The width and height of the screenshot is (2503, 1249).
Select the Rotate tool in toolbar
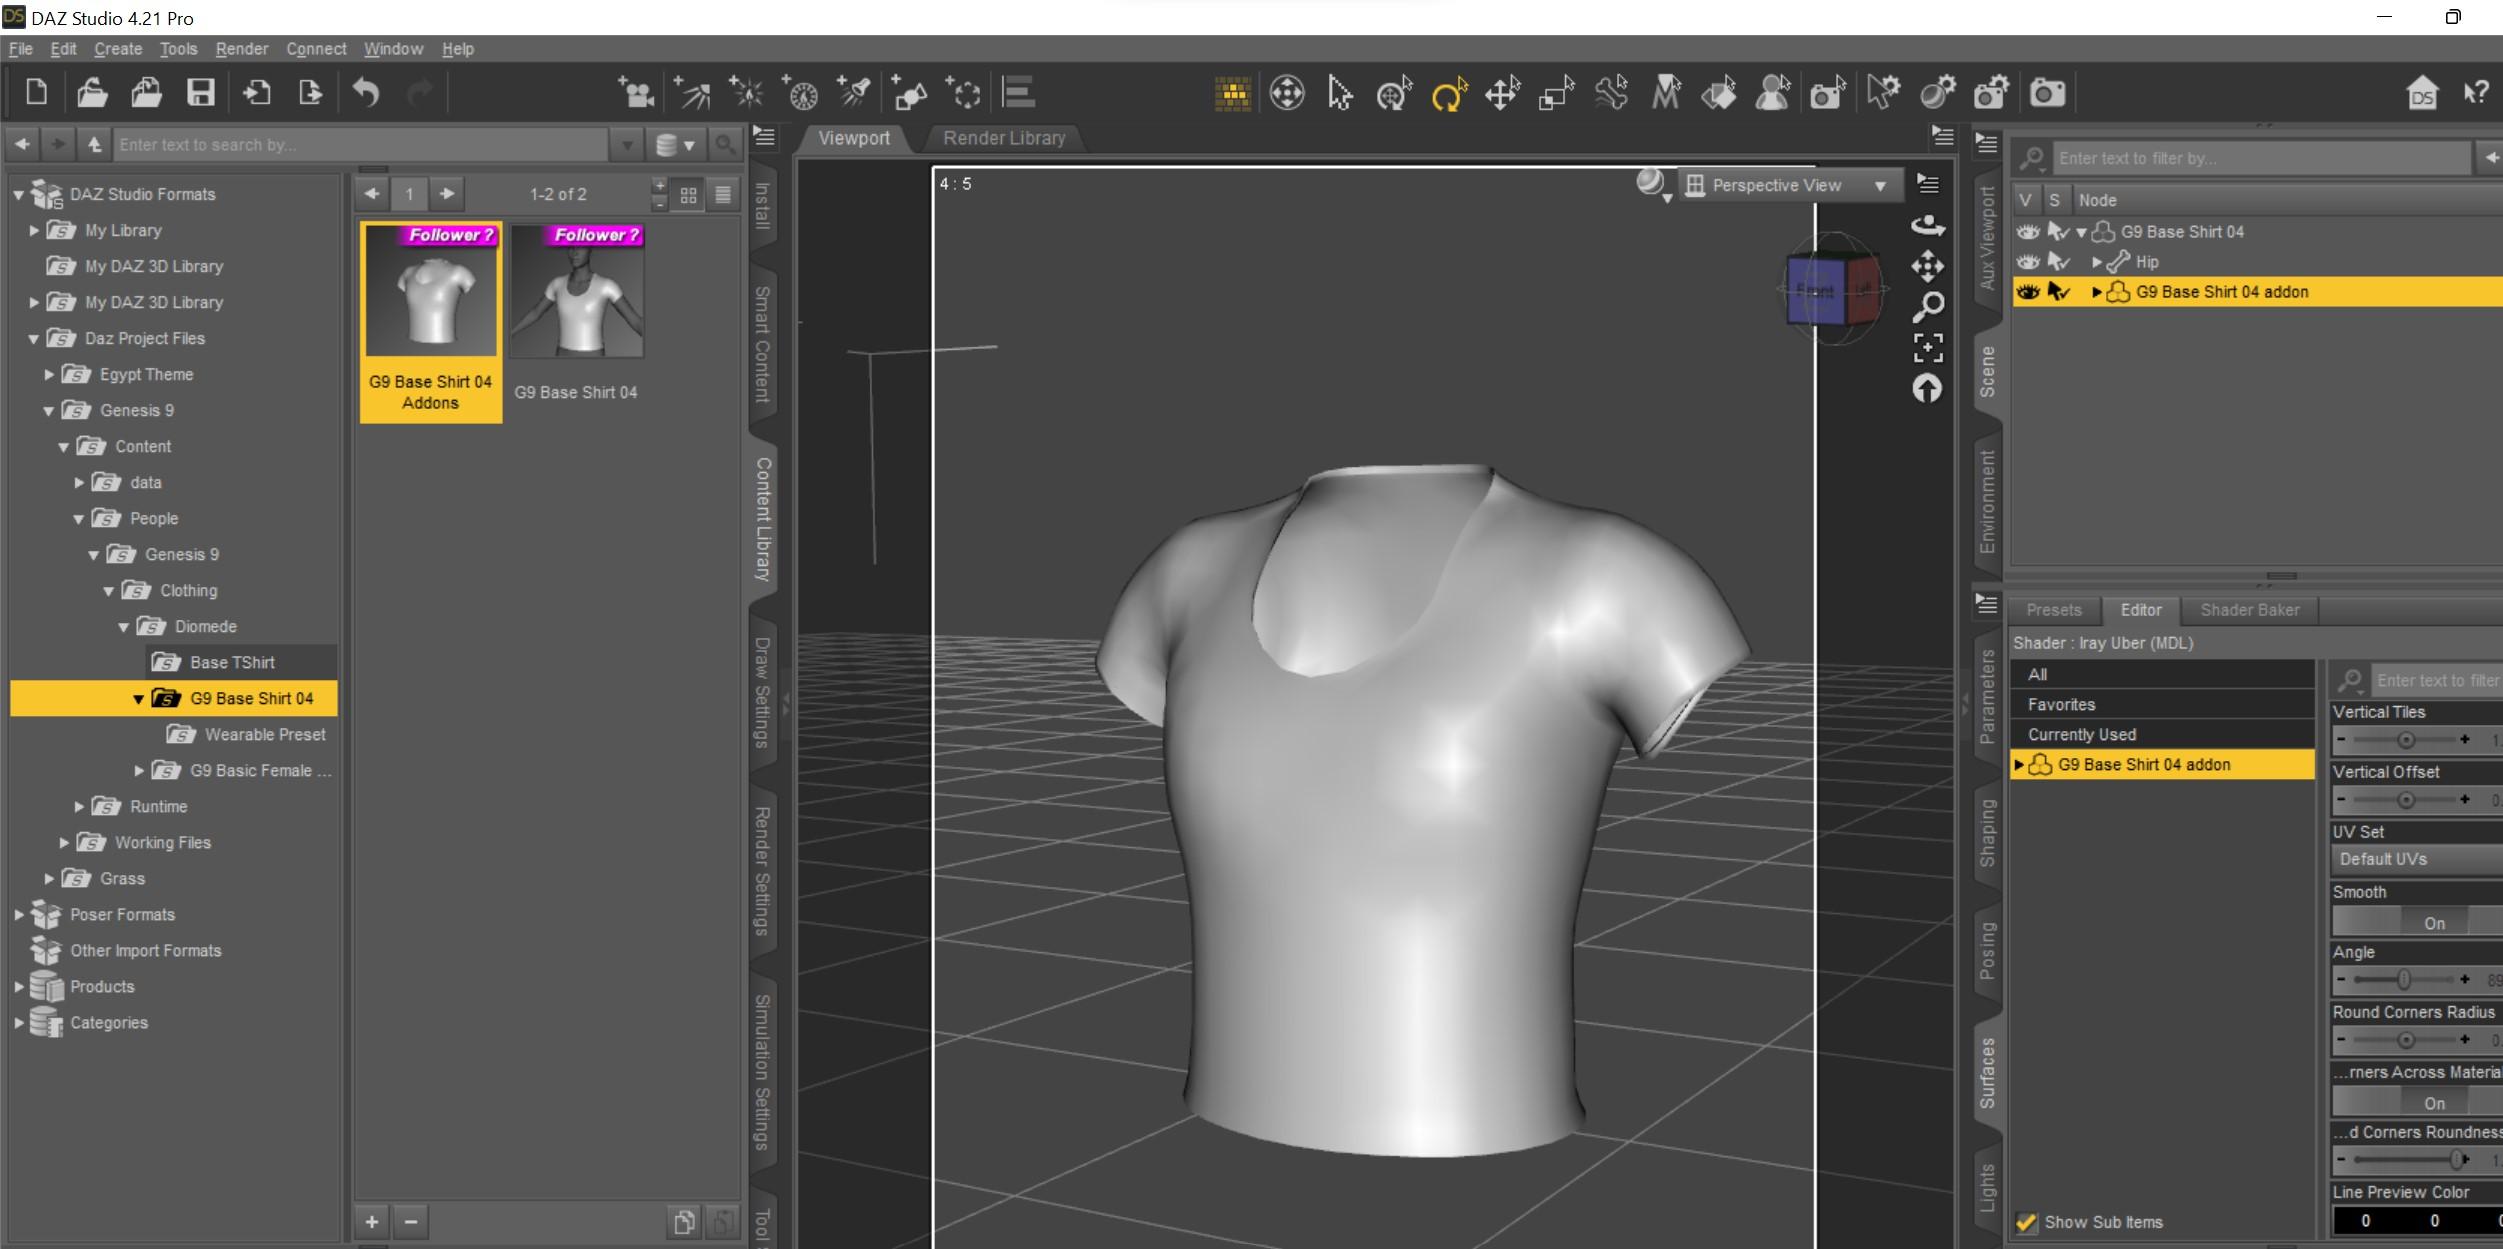[1448, 94]
